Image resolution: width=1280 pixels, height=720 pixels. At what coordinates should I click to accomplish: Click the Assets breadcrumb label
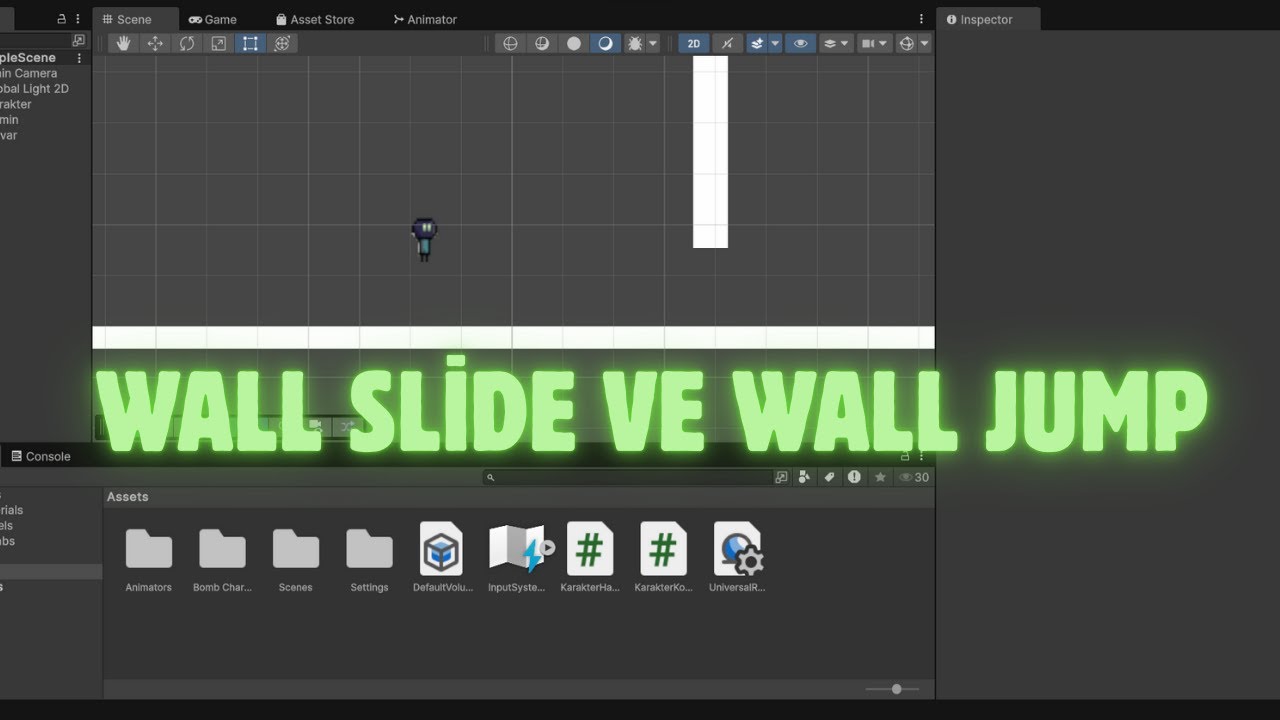click(x=127, y=497)
